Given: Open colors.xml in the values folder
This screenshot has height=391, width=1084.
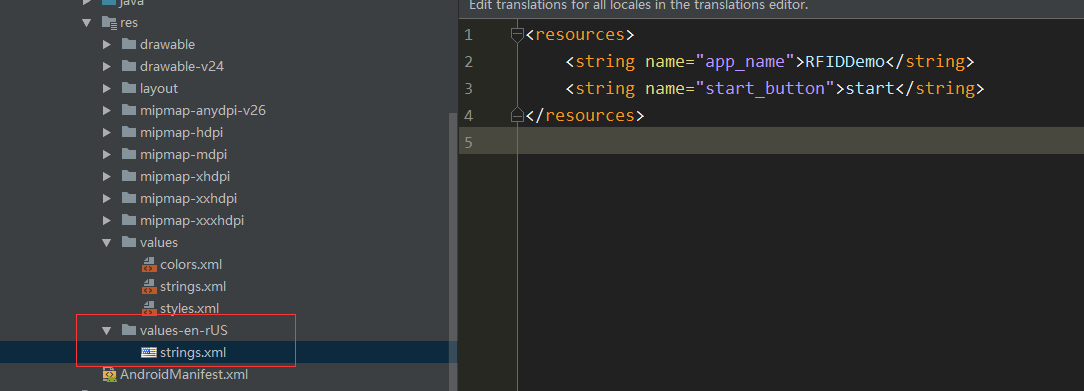Looking at the screenshot, I should pos(191,265).
